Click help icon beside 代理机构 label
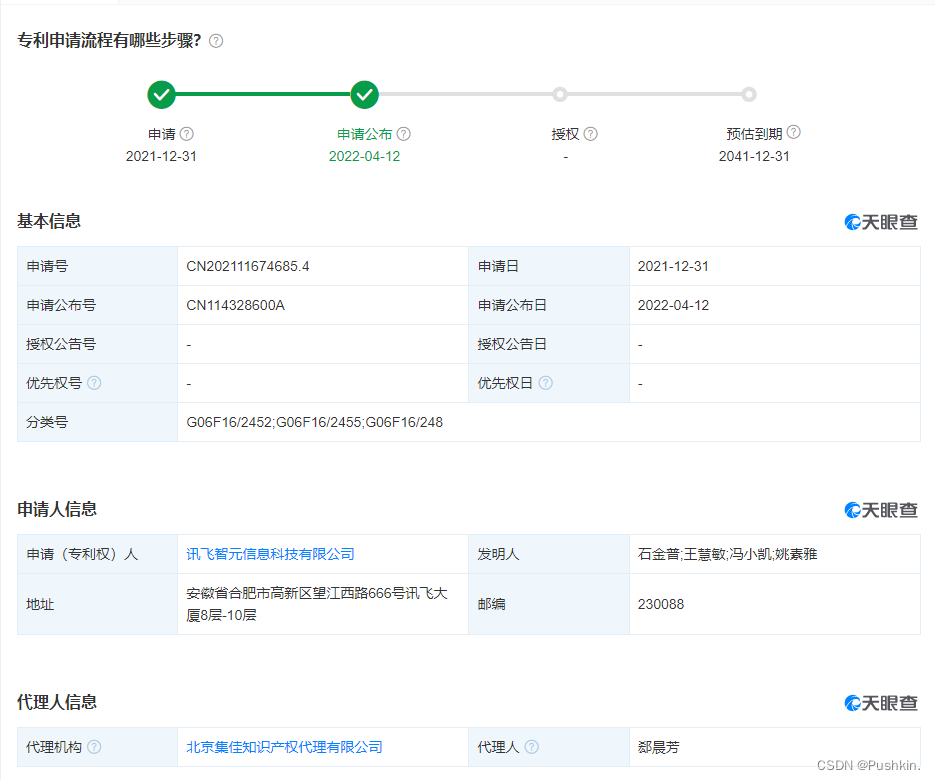 coord(94,747)
